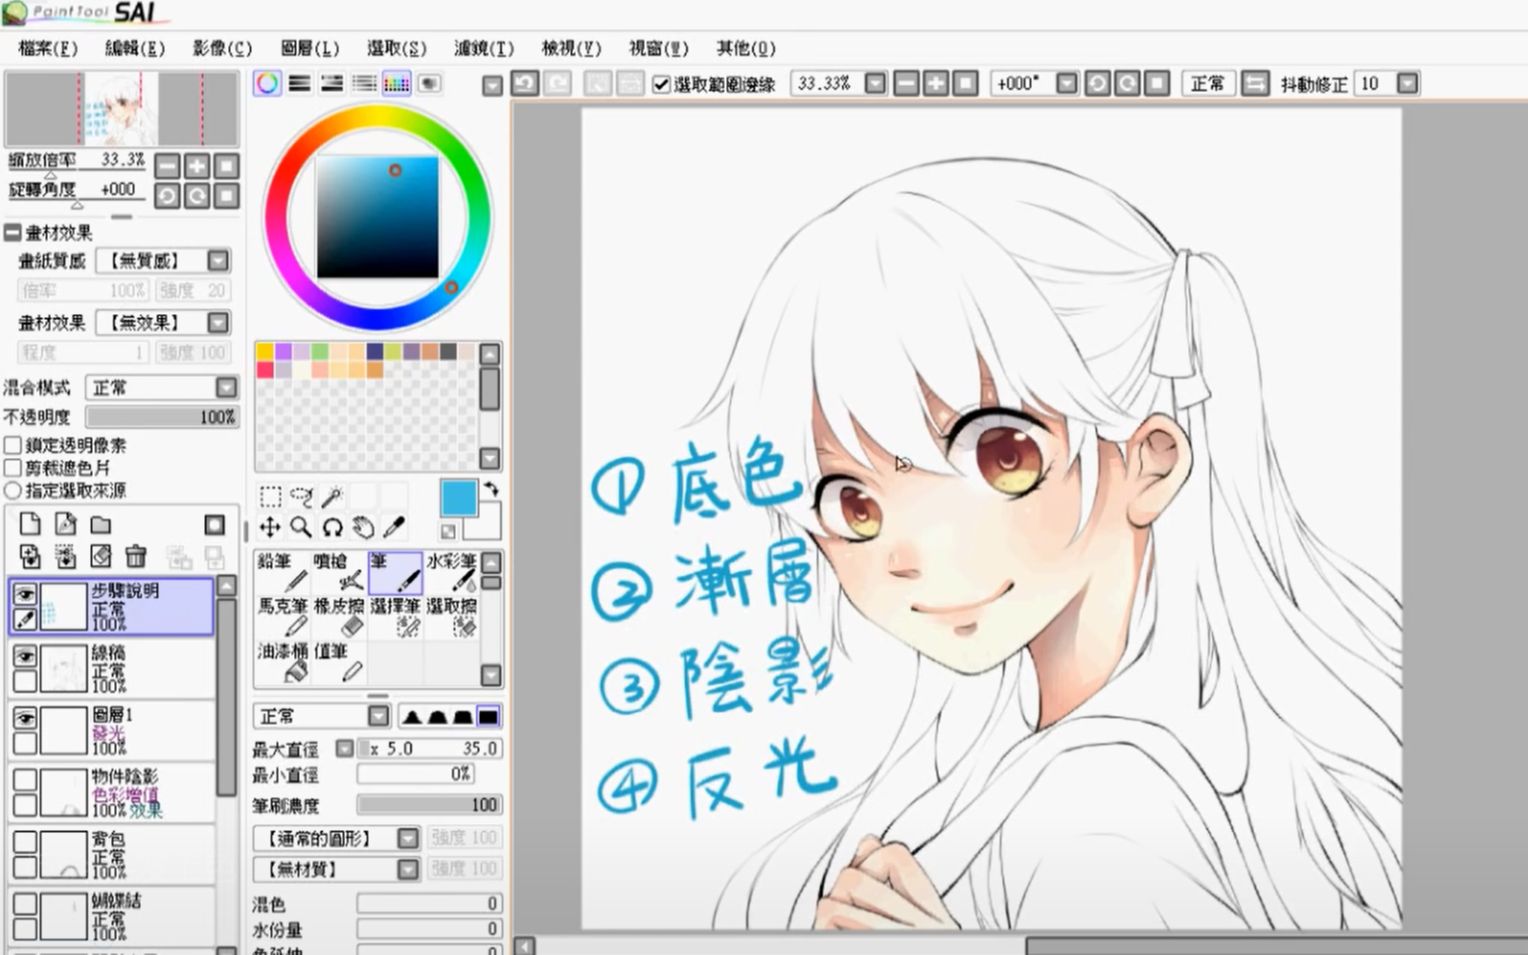Toggle 選取範圍邊緣 selection edge checkbox
Screen dimensions: 1528x955
click(x=661, y=84)
